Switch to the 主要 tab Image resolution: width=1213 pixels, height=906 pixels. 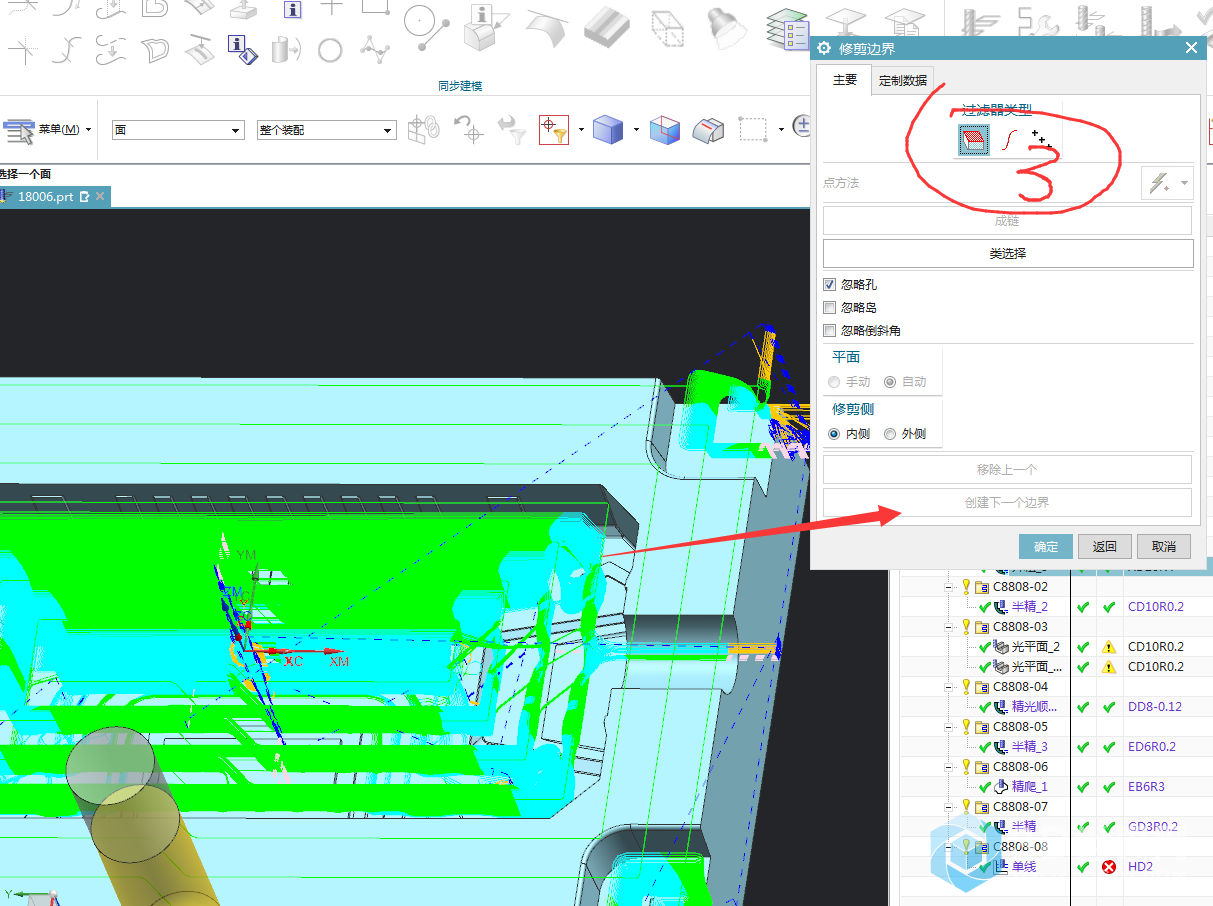[x=845, y=80]
